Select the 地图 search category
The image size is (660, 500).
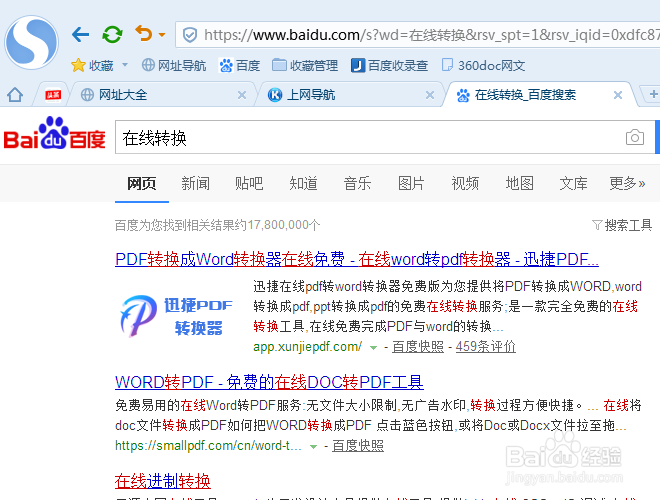coord(519,183)
